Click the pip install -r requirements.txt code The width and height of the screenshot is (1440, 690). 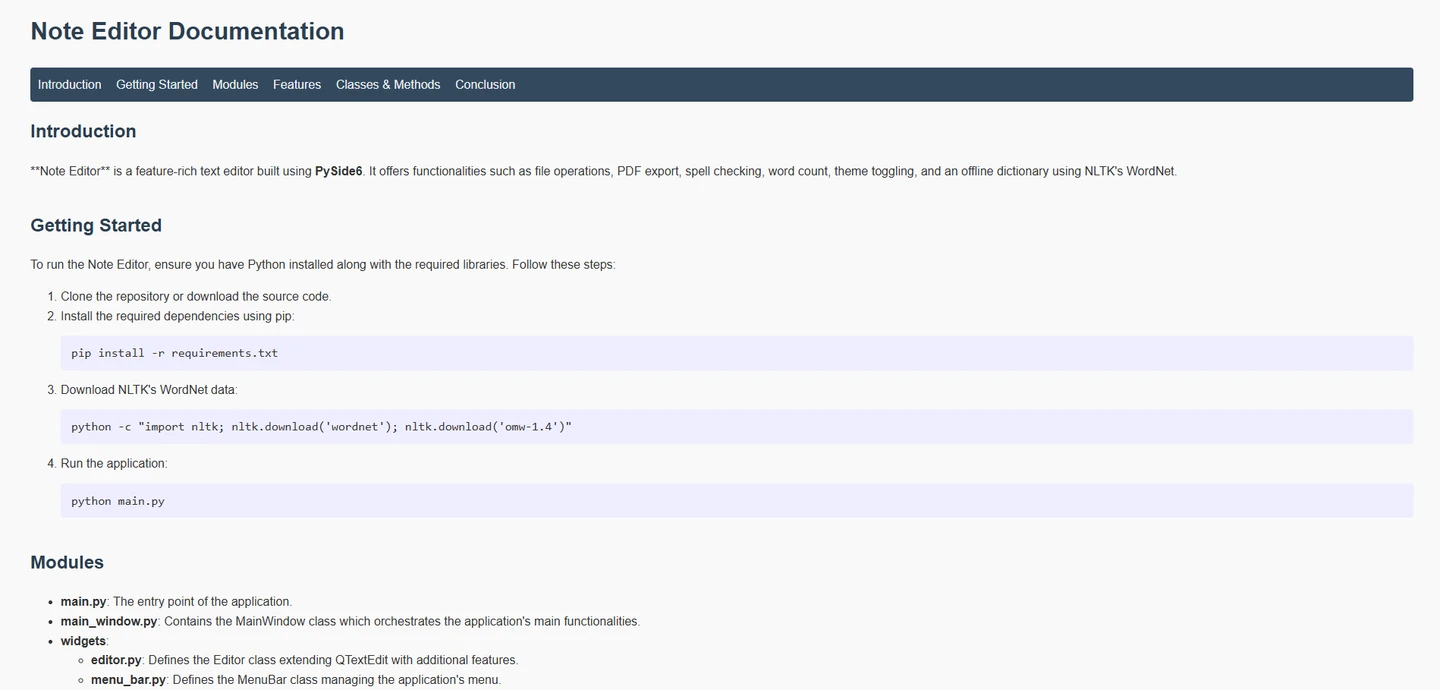pos(737,353)
